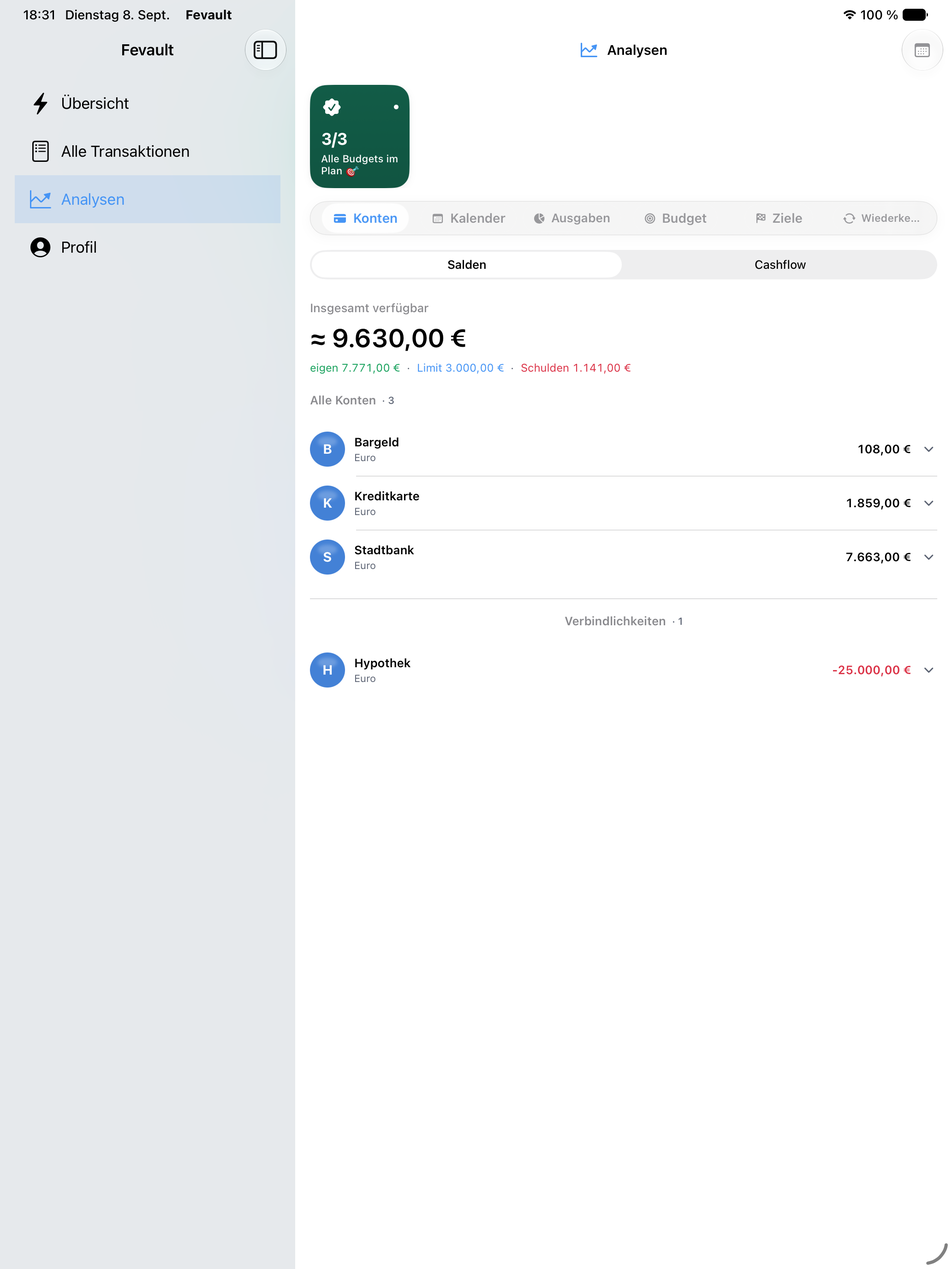Click the verified badge on budget card

pos(332,107)
